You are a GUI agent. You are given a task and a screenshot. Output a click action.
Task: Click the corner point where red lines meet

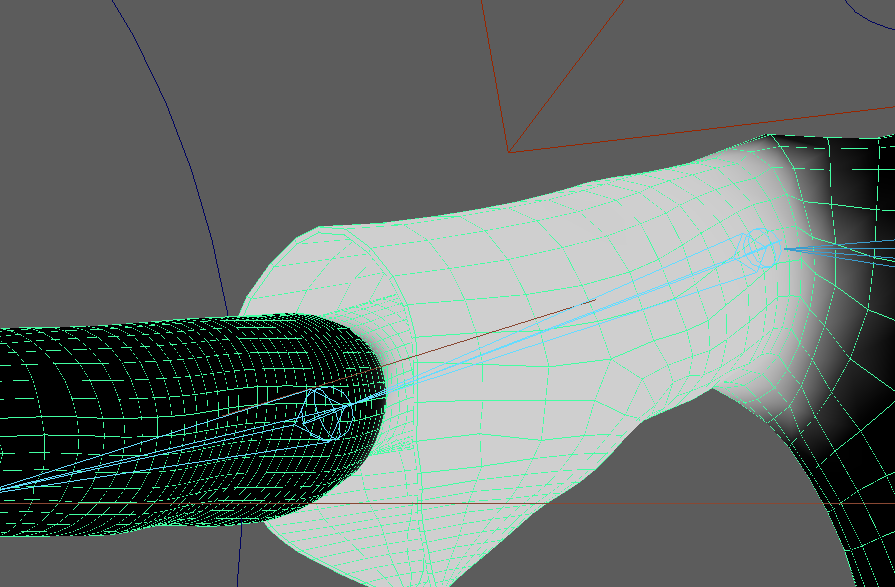[508, 152]
